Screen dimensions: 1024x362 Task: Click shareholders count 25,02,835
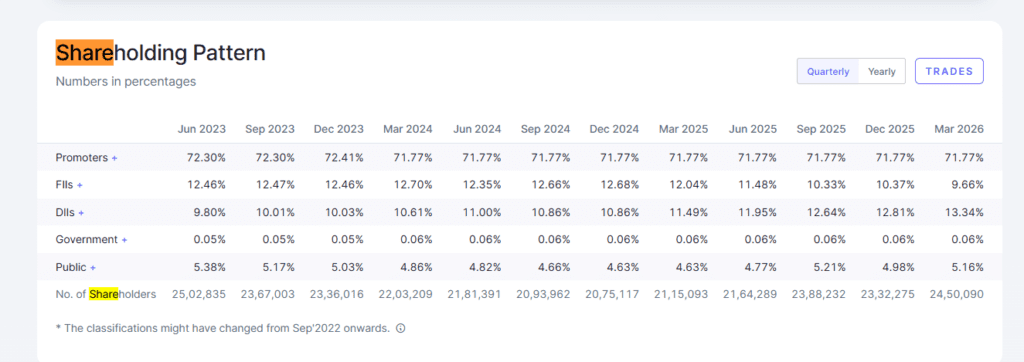tap(199, 295)
